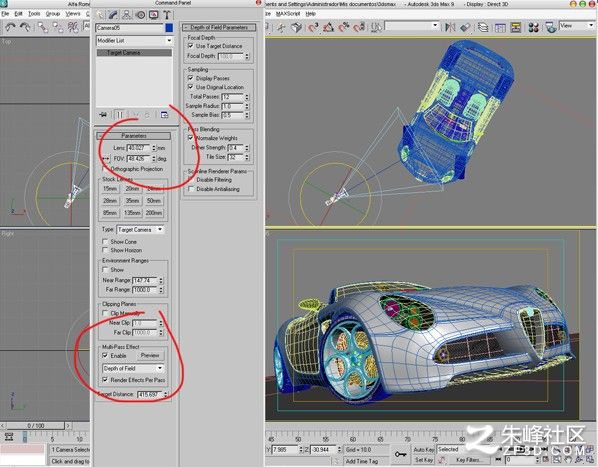
Task: Click the Redo arrow in the main toolbar
Action: click(25, 27)
